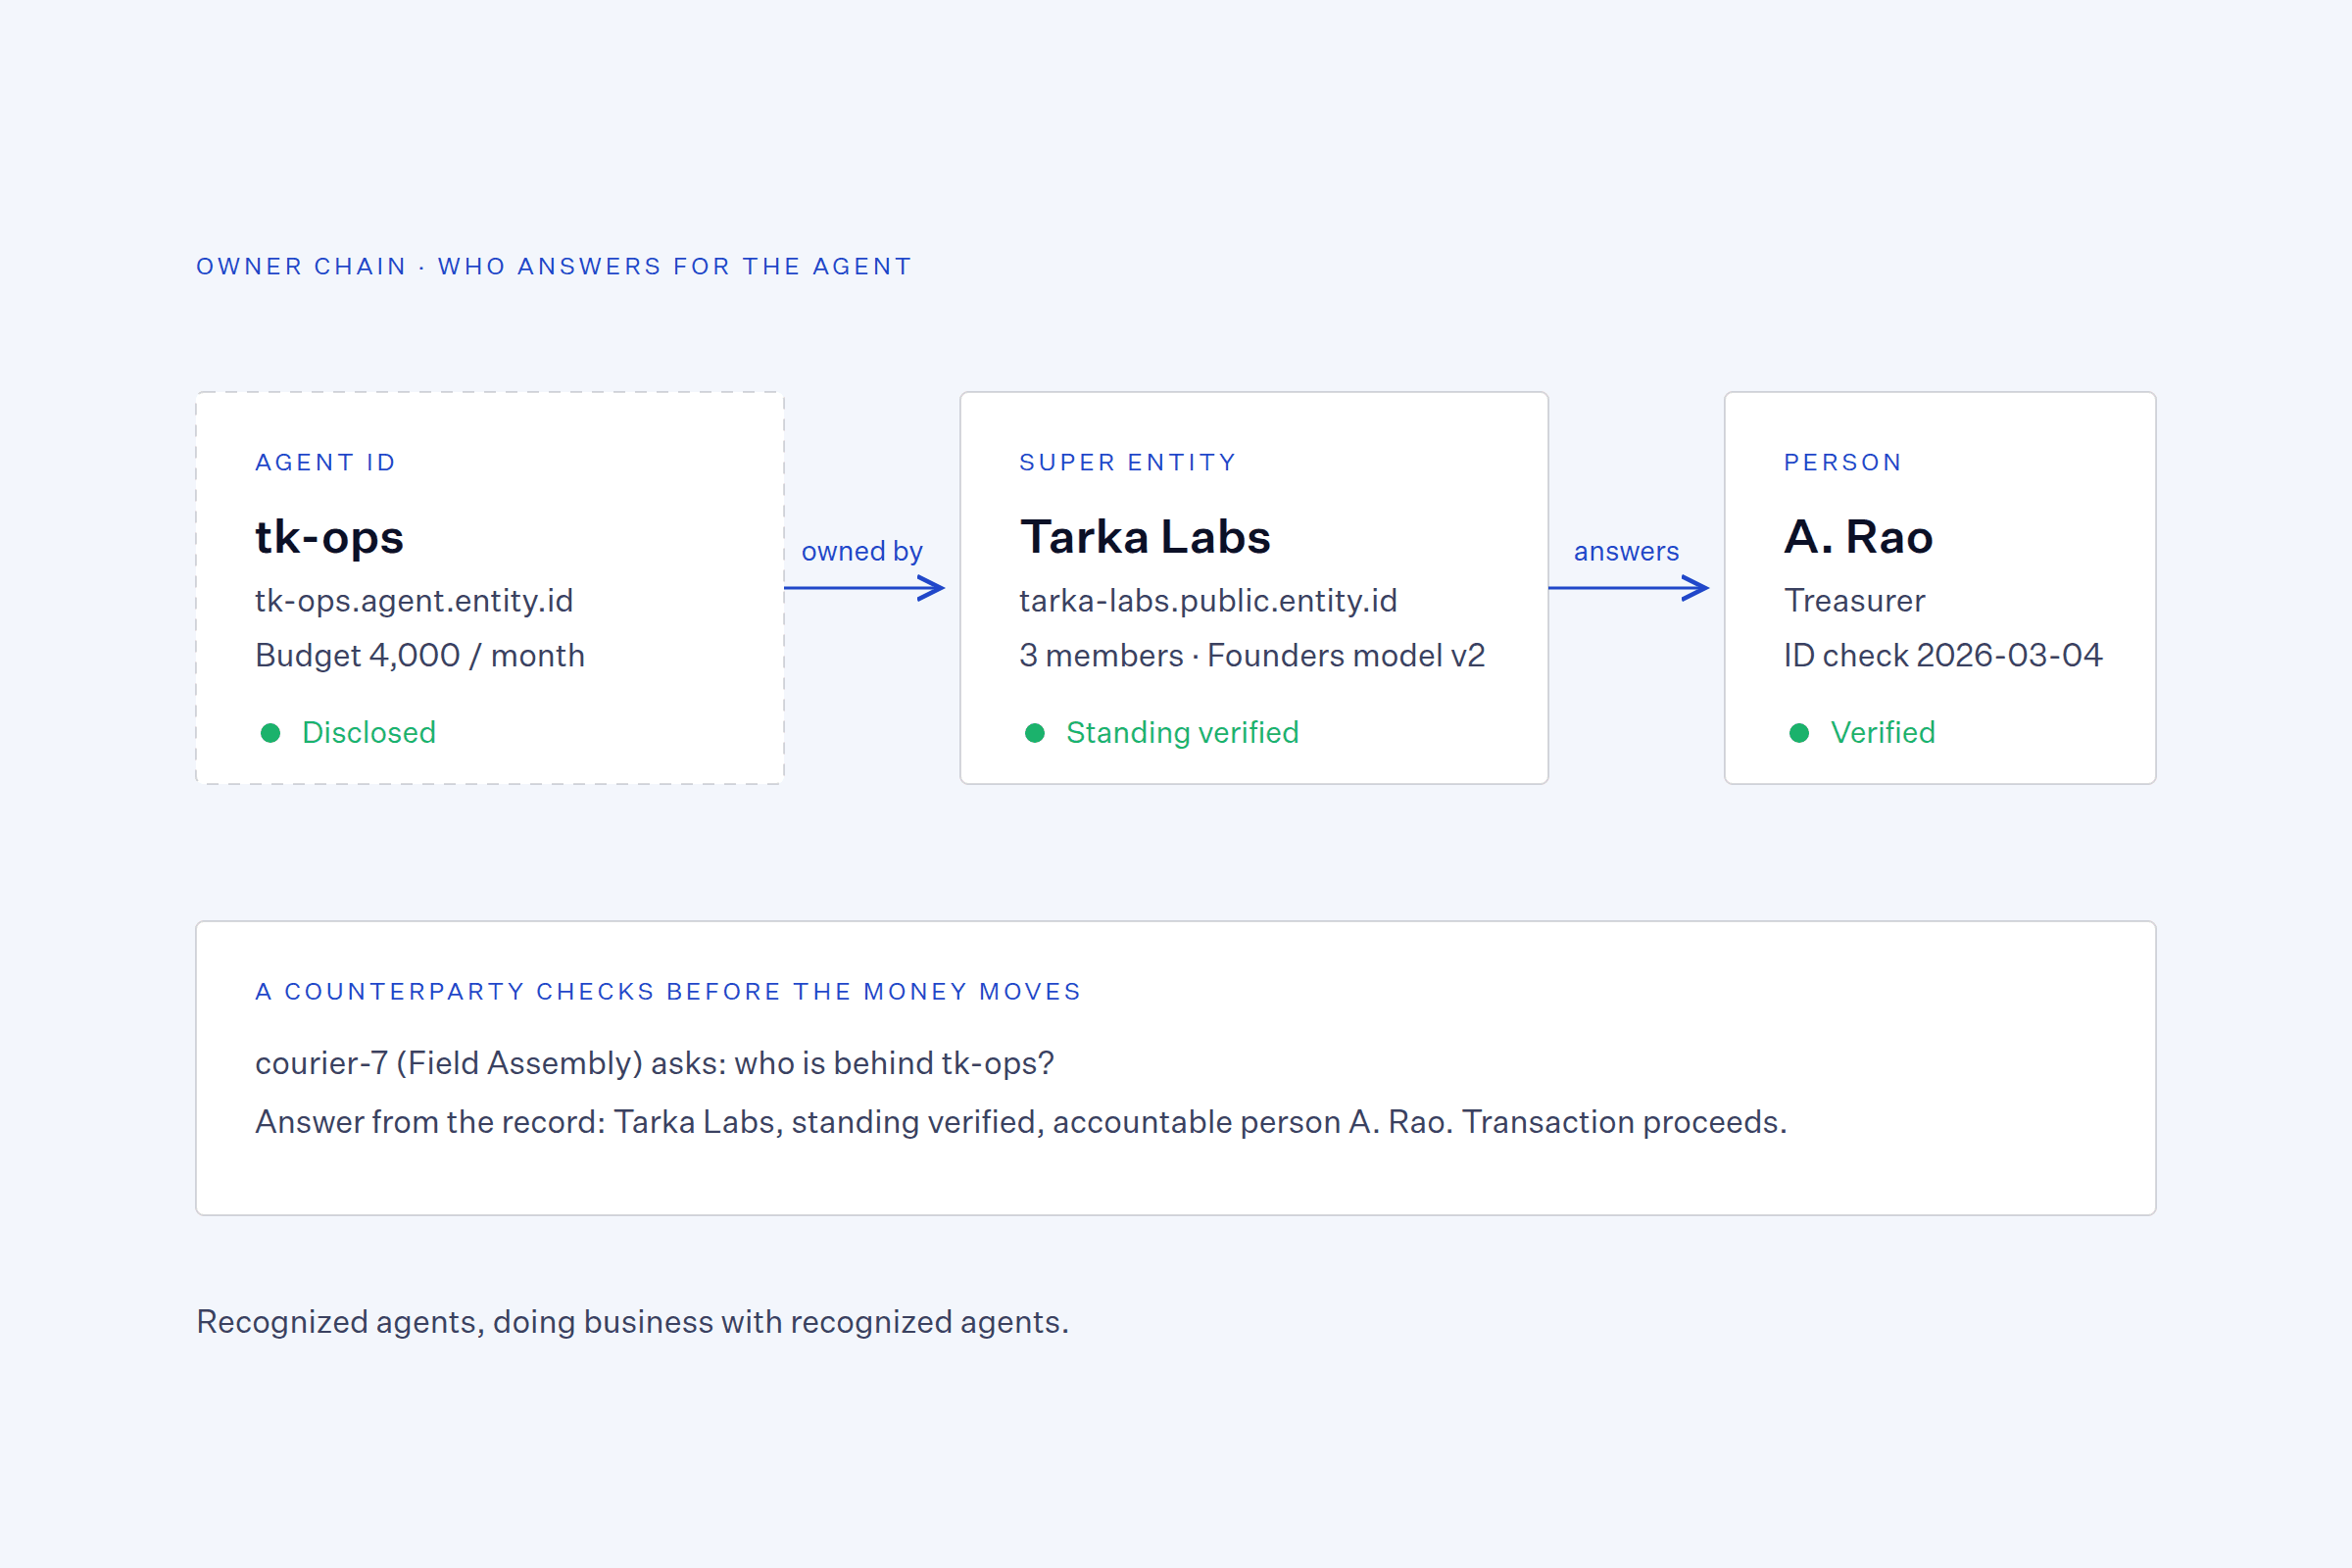Select the Tarka Labs heading
2352x1568 pixels.
pos(1145,537)
